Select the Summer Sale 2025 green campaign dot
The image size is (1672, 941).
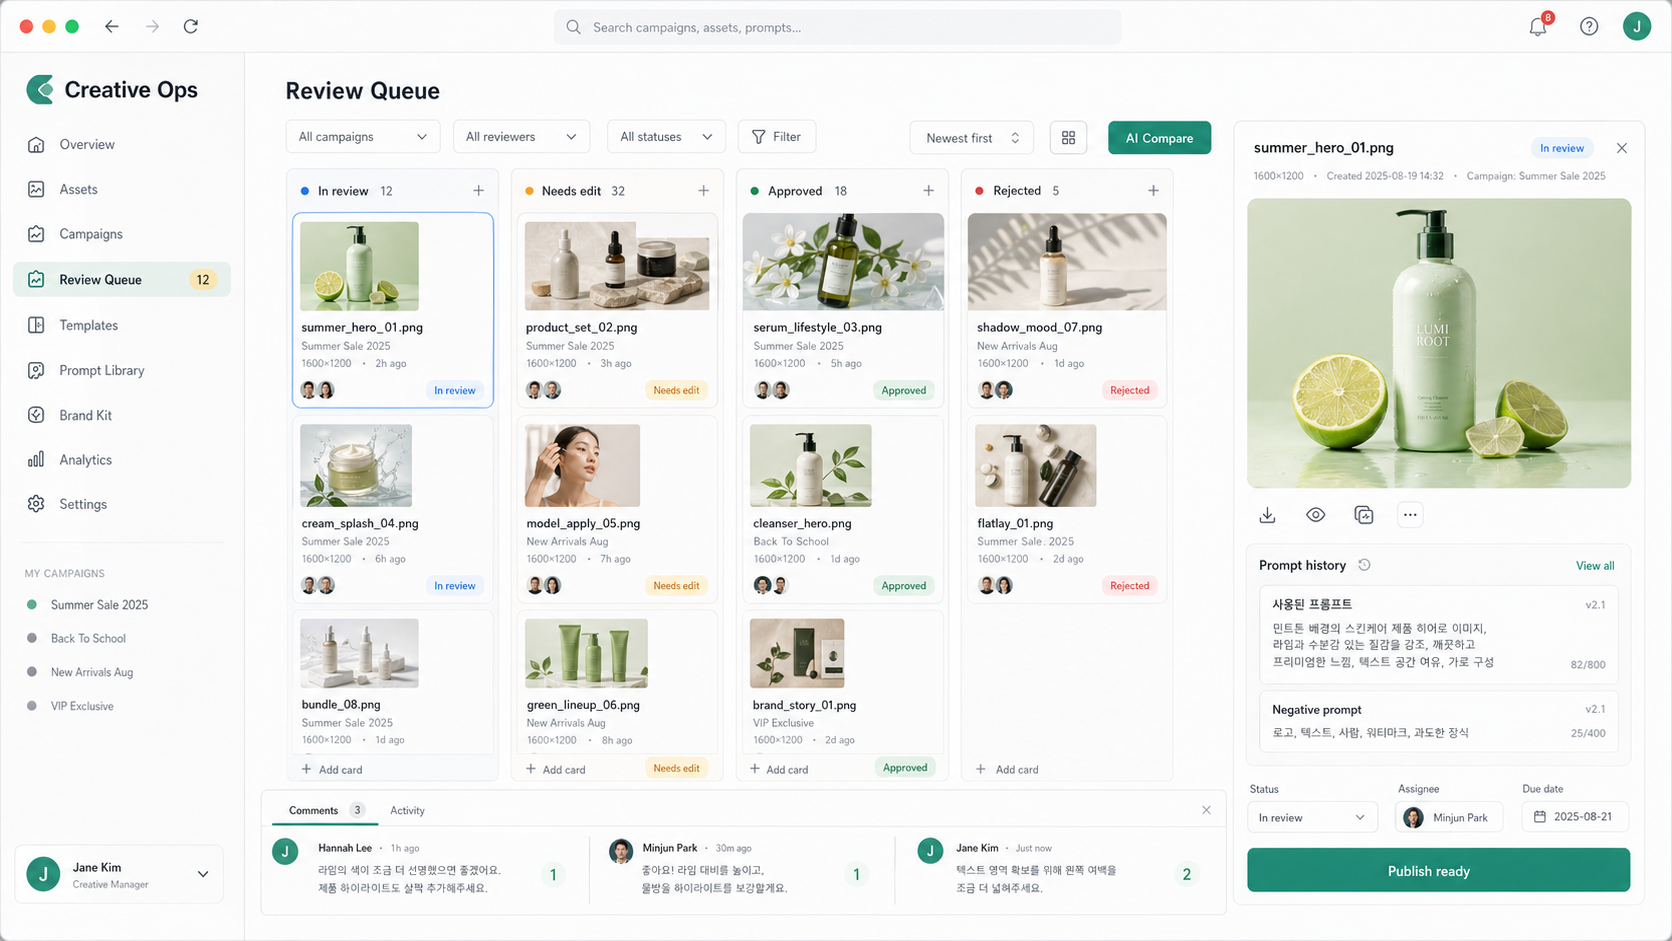coord(32,605)
